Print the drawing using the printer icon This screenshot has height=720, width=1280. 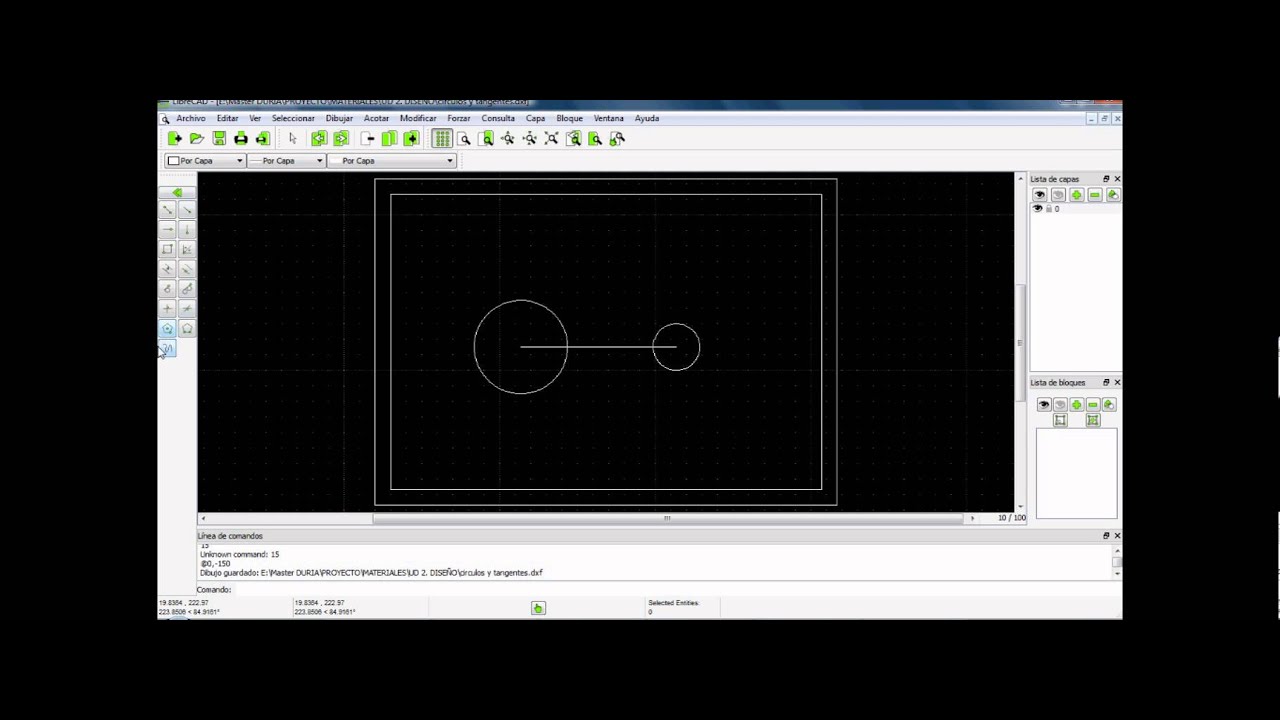click(241, 139)
